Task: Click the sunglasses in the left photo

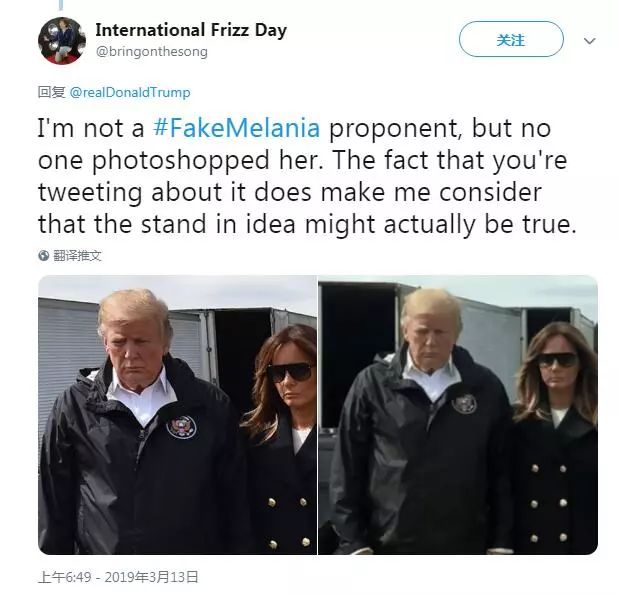Action: coord(289,372)
